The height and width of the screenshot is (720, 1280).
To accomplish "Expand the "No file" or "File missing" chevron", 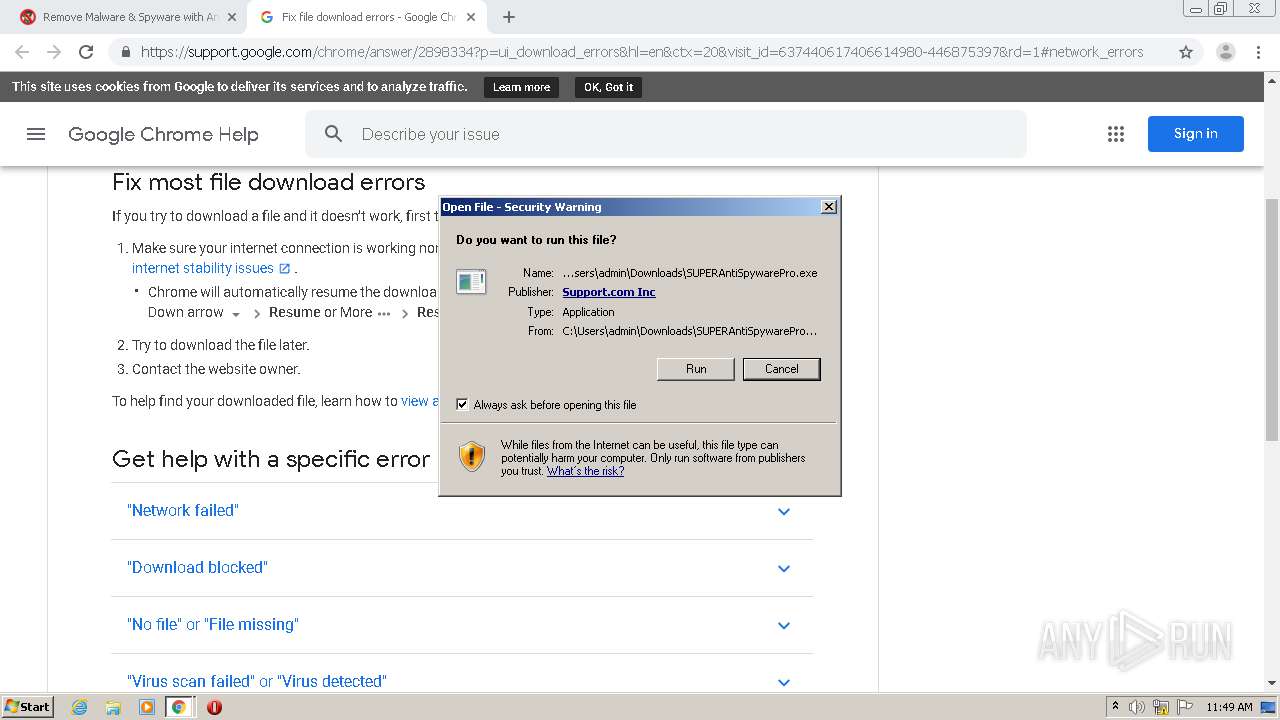I will [784, 625].
